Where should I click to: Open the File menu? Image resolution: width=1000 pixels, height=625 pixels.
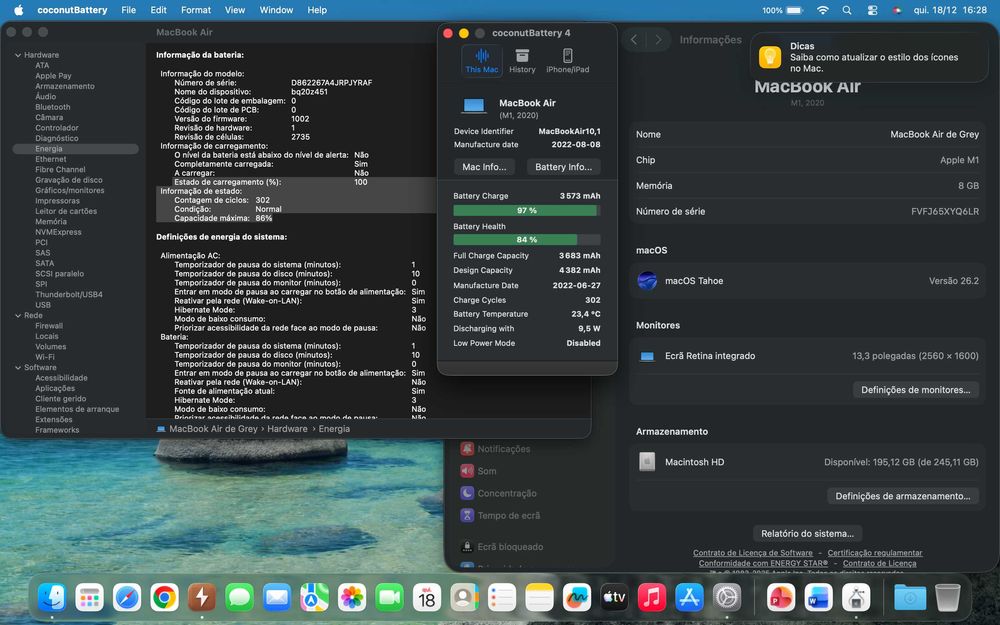coord(129,10)
